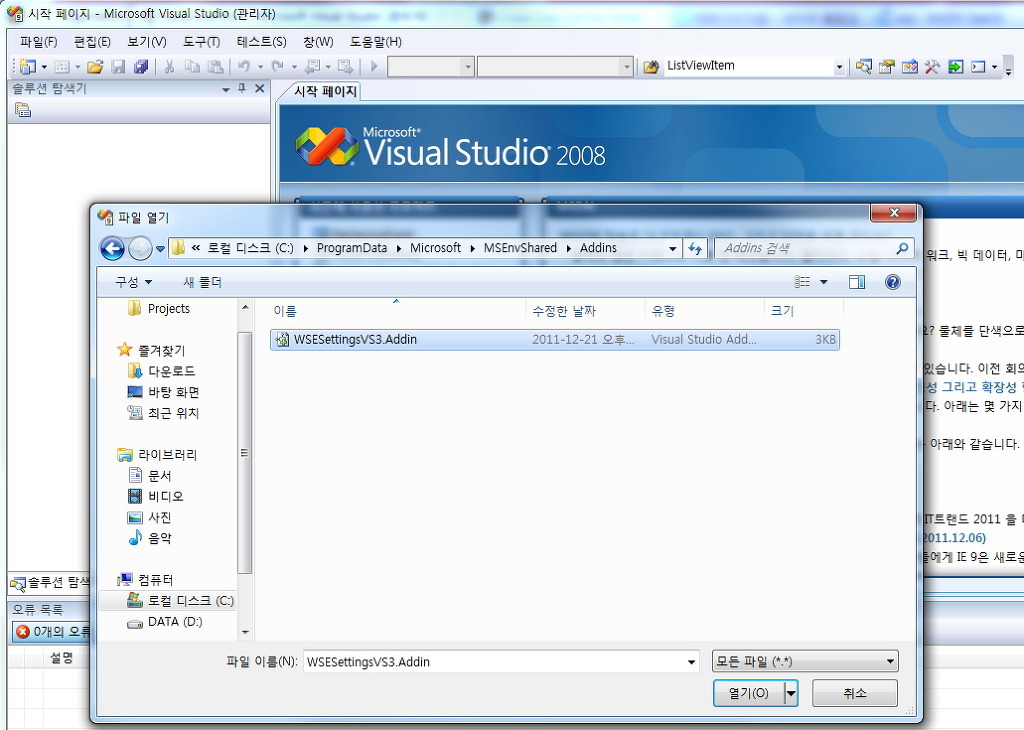Expand the 파일 이름 filename dropdown arrow
Screen dimensions: 1024x730
click(692, 662)
